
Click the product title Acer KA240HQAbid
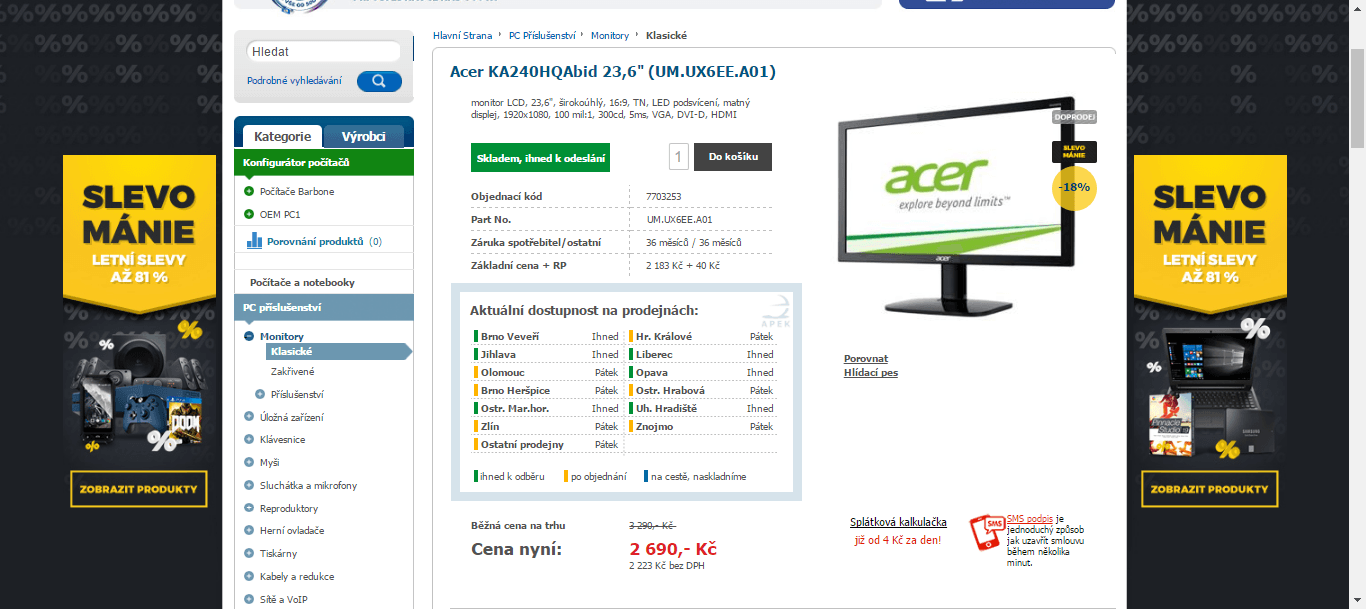coord(613,72)
